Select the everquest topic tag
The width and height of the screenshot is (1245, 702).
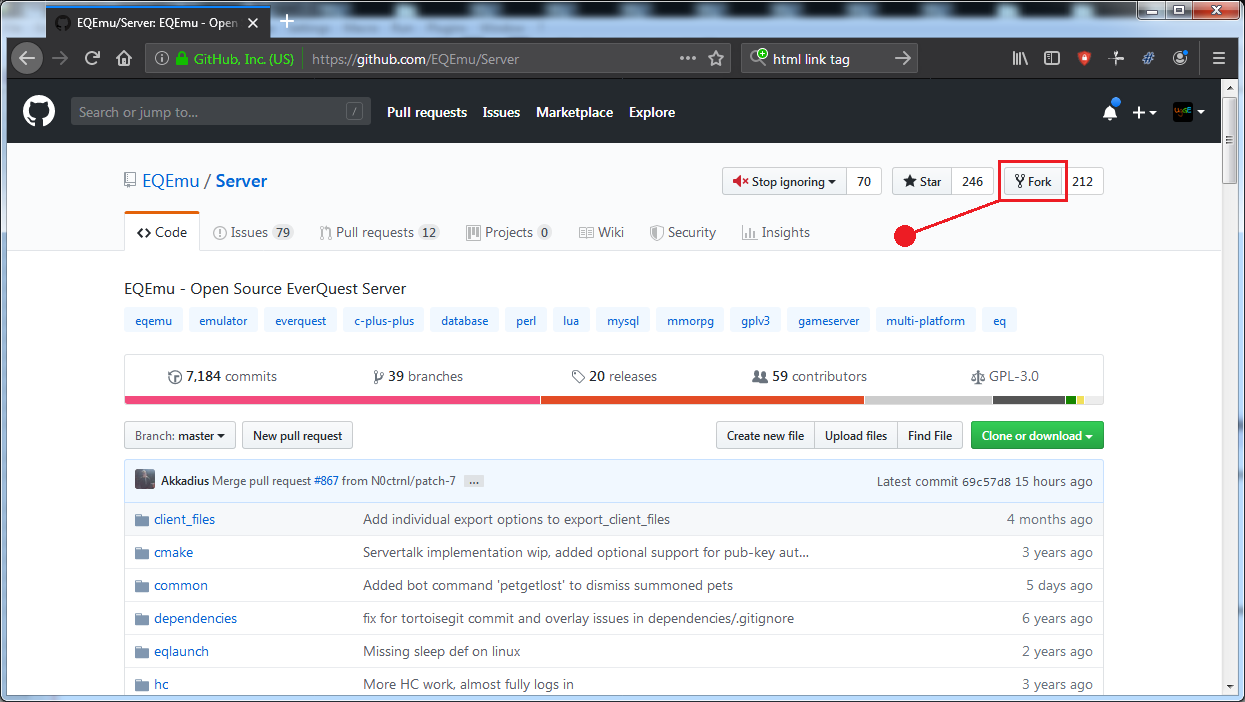pos(301,321)
